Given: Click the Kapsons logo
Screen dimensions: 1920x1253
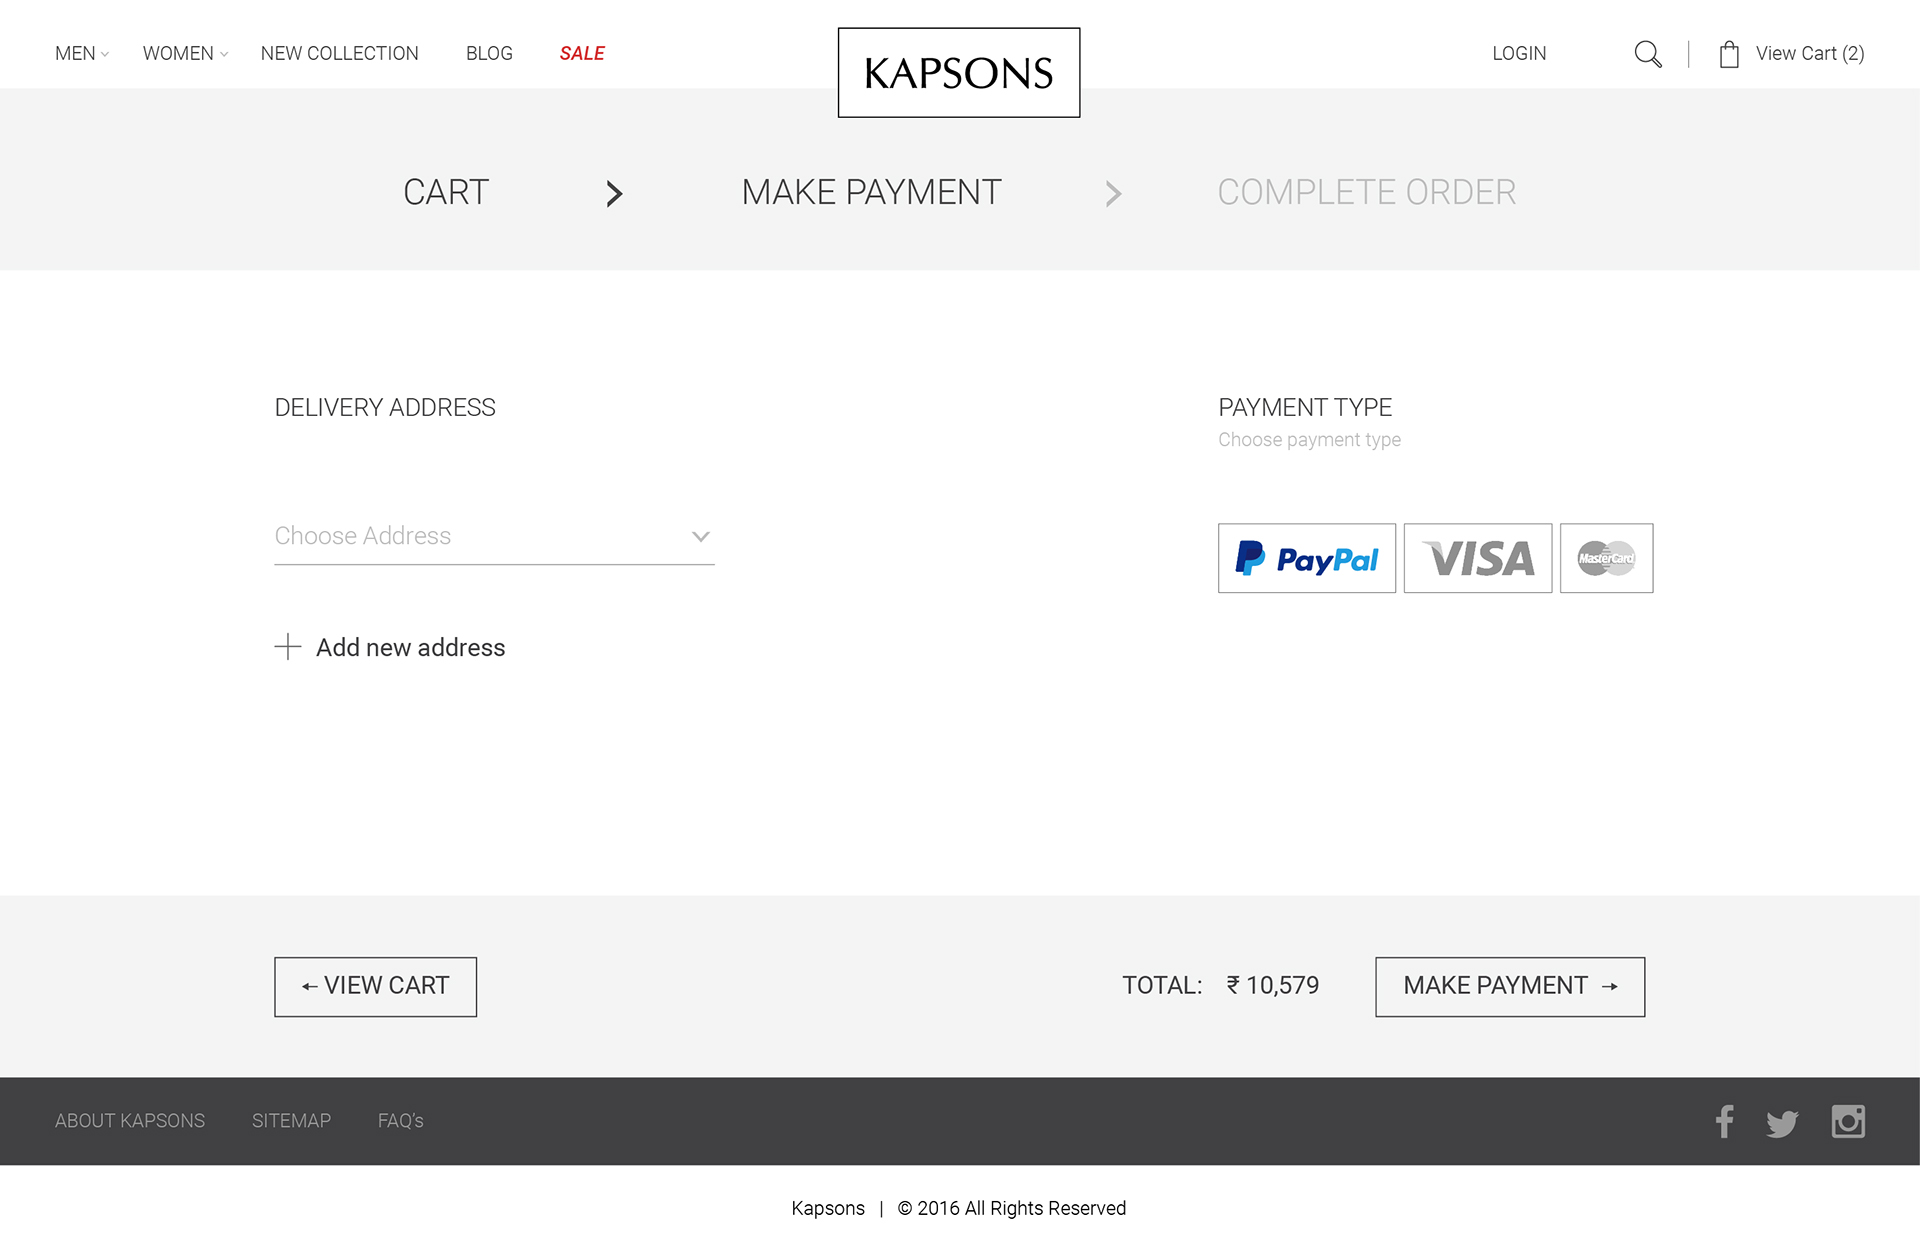Looking at the screenshot, I should [x=958, y=73].
